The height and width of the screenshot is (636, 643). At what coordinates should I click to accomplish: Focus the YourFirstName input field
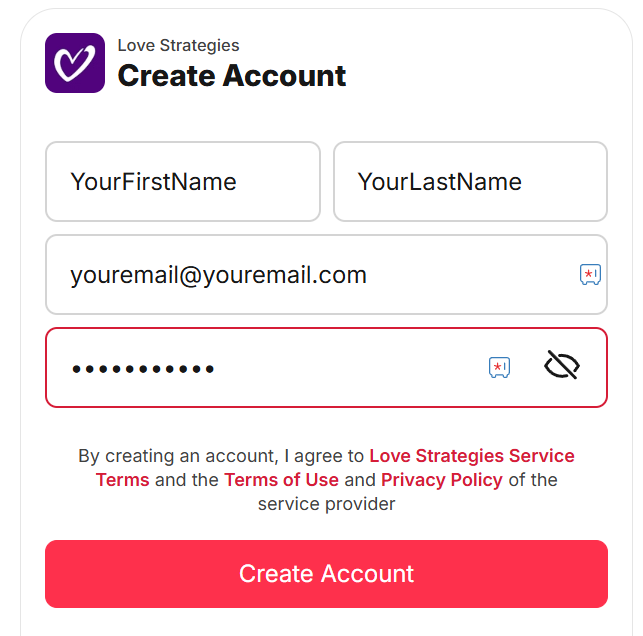click(x=183, y=182)
